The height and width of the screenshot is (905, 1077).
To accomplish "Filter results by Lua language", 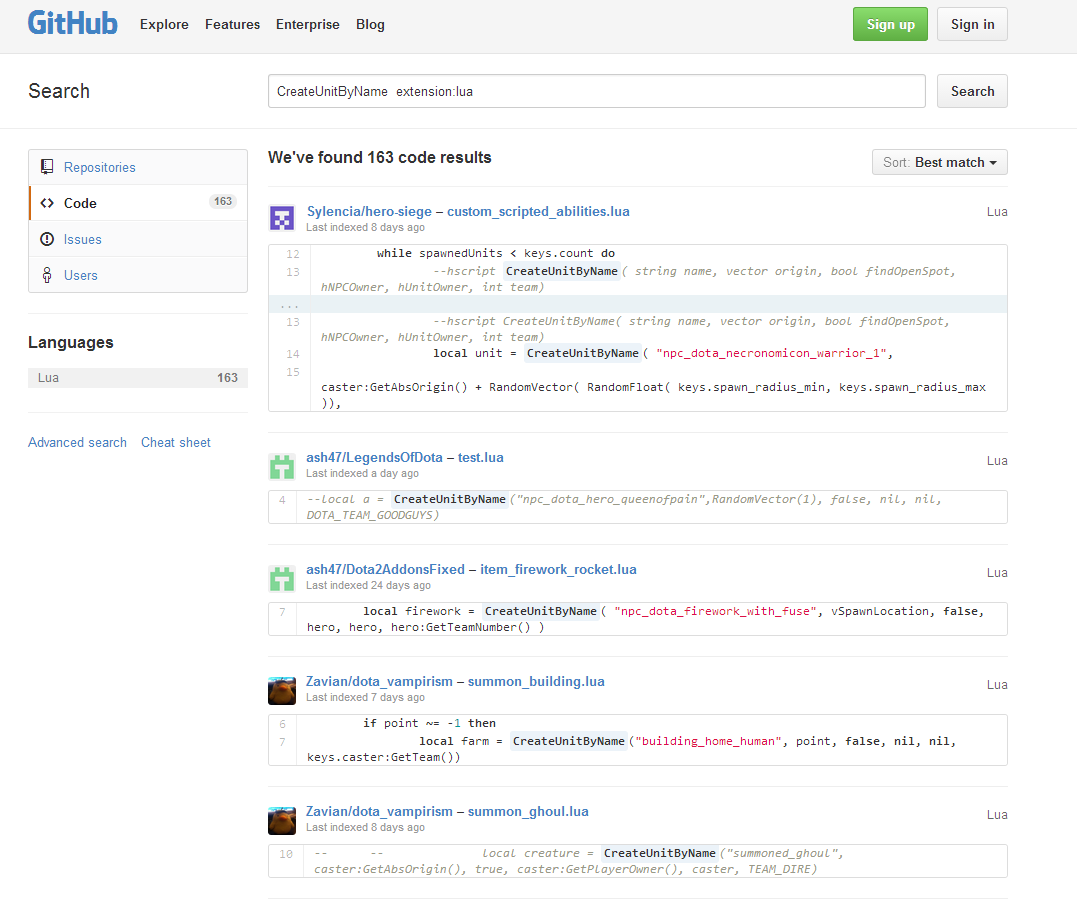I will (138, 378).
